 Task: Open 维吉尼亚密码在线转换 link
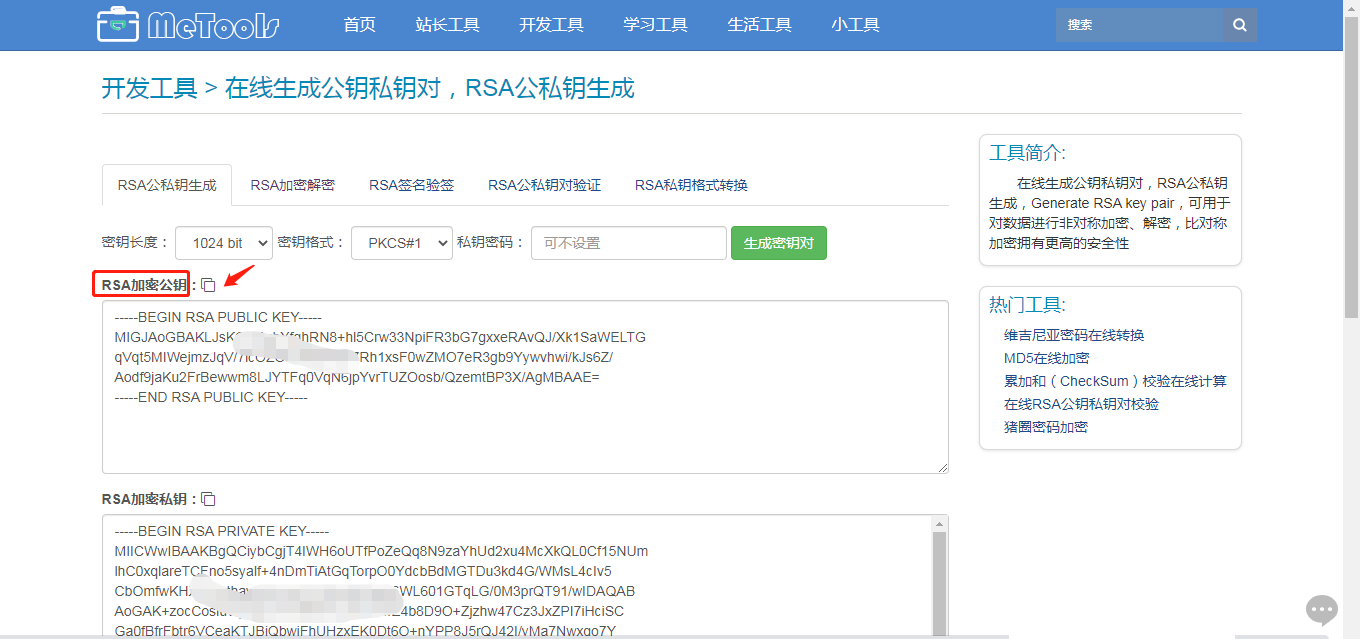point(1073,335)
